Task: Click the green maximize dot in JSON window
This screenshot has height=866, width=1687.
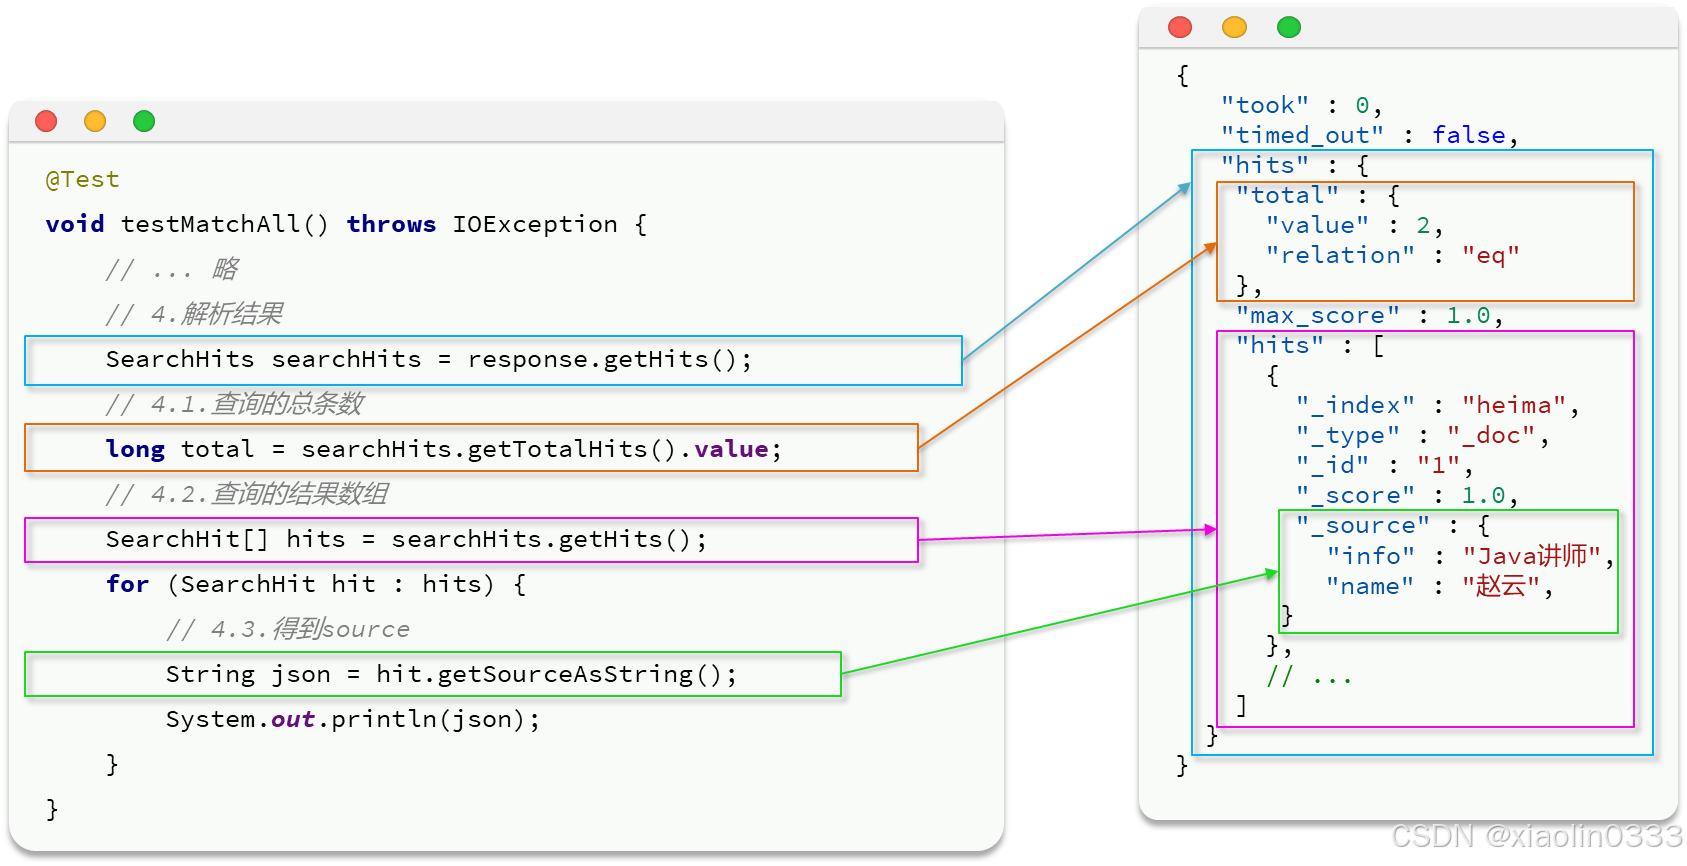Action: 1289,27
